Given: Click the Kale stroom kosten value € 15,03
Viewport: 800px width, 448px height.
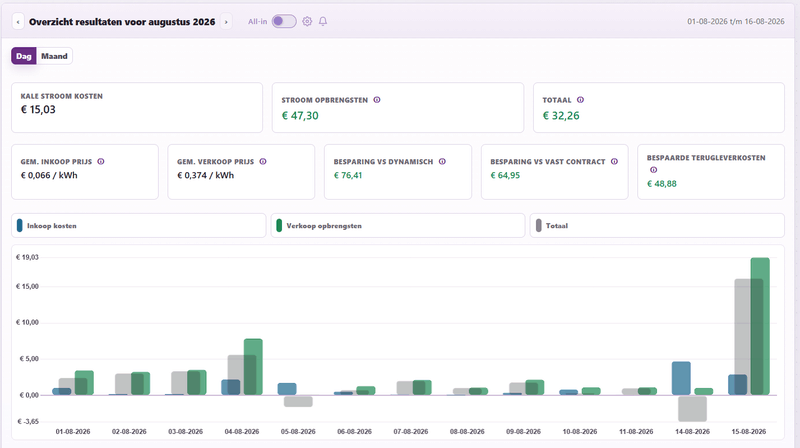Looking at the screenshot, I should [38, 109].
